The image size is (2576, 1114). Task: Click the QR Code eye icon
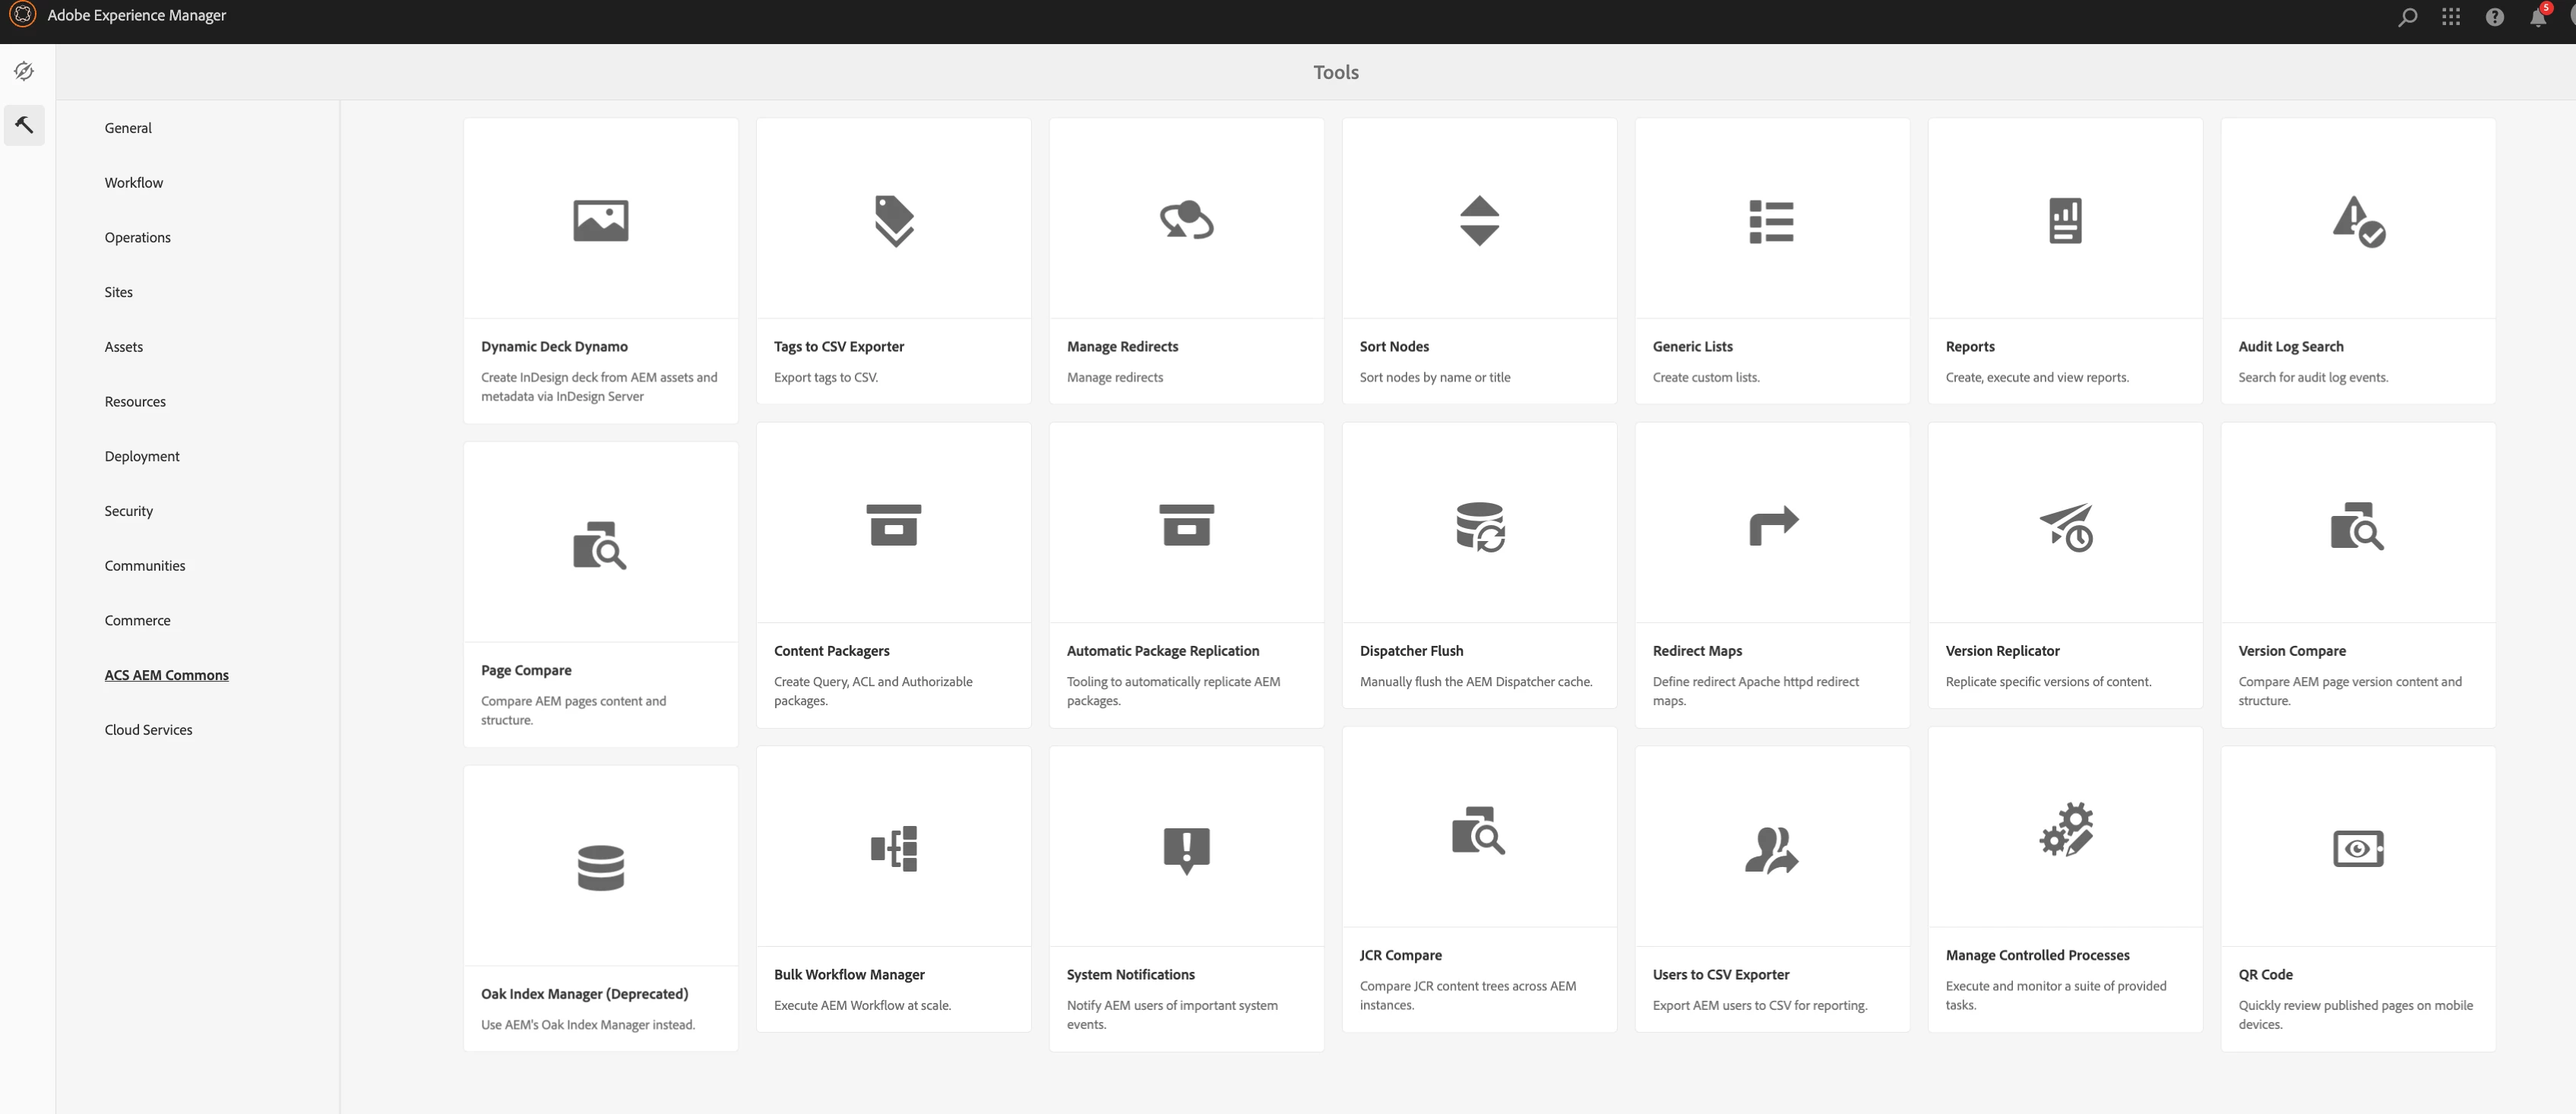coord(2357,848)
